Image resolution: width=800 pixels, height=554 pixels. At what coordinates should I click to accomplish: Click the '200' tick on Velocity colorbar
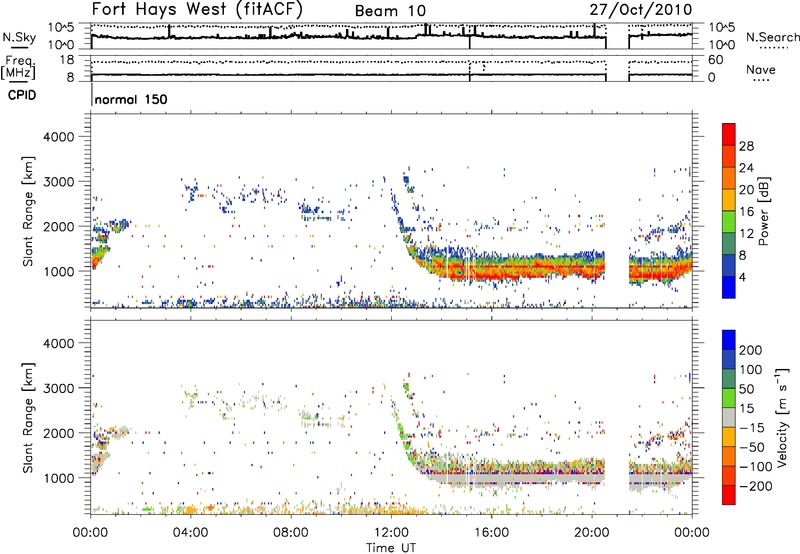pyautogui.click(x=751, y=350)
